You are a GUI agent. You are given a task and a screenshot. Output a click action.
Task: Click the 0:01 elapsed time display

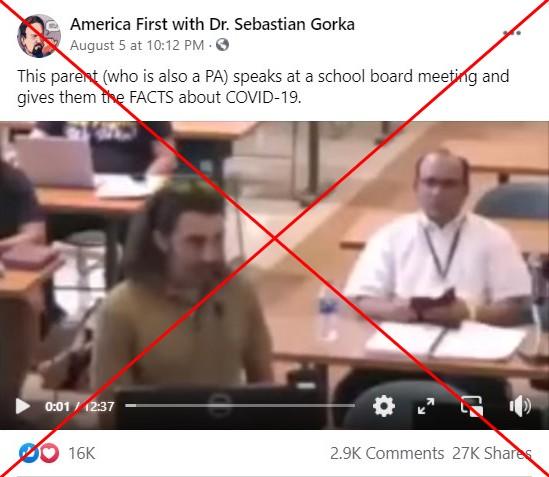tap(57, 406)
